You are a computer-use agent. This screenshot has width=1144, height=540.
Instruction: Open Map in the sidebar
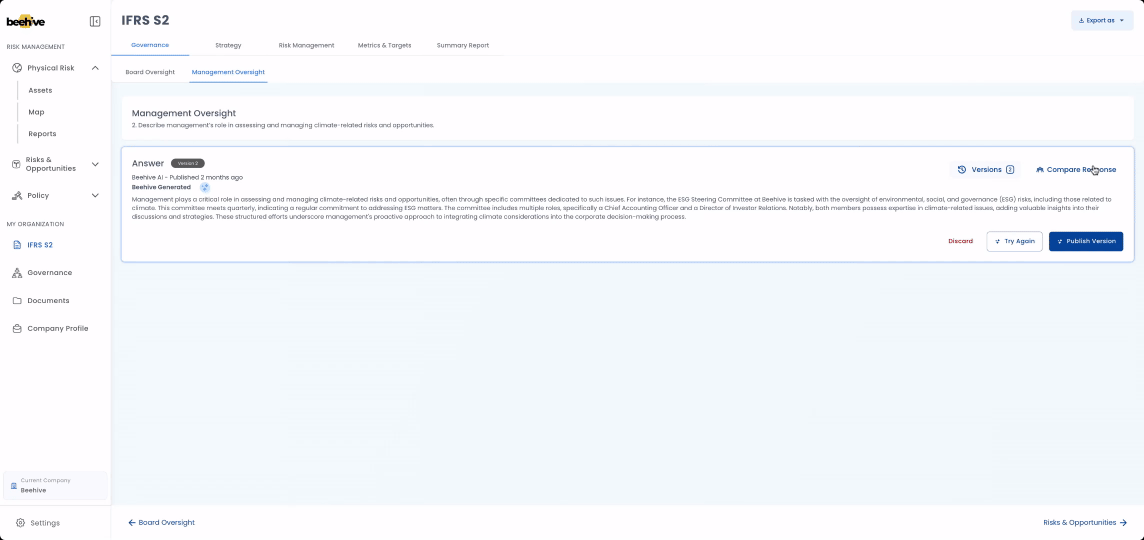36,112
